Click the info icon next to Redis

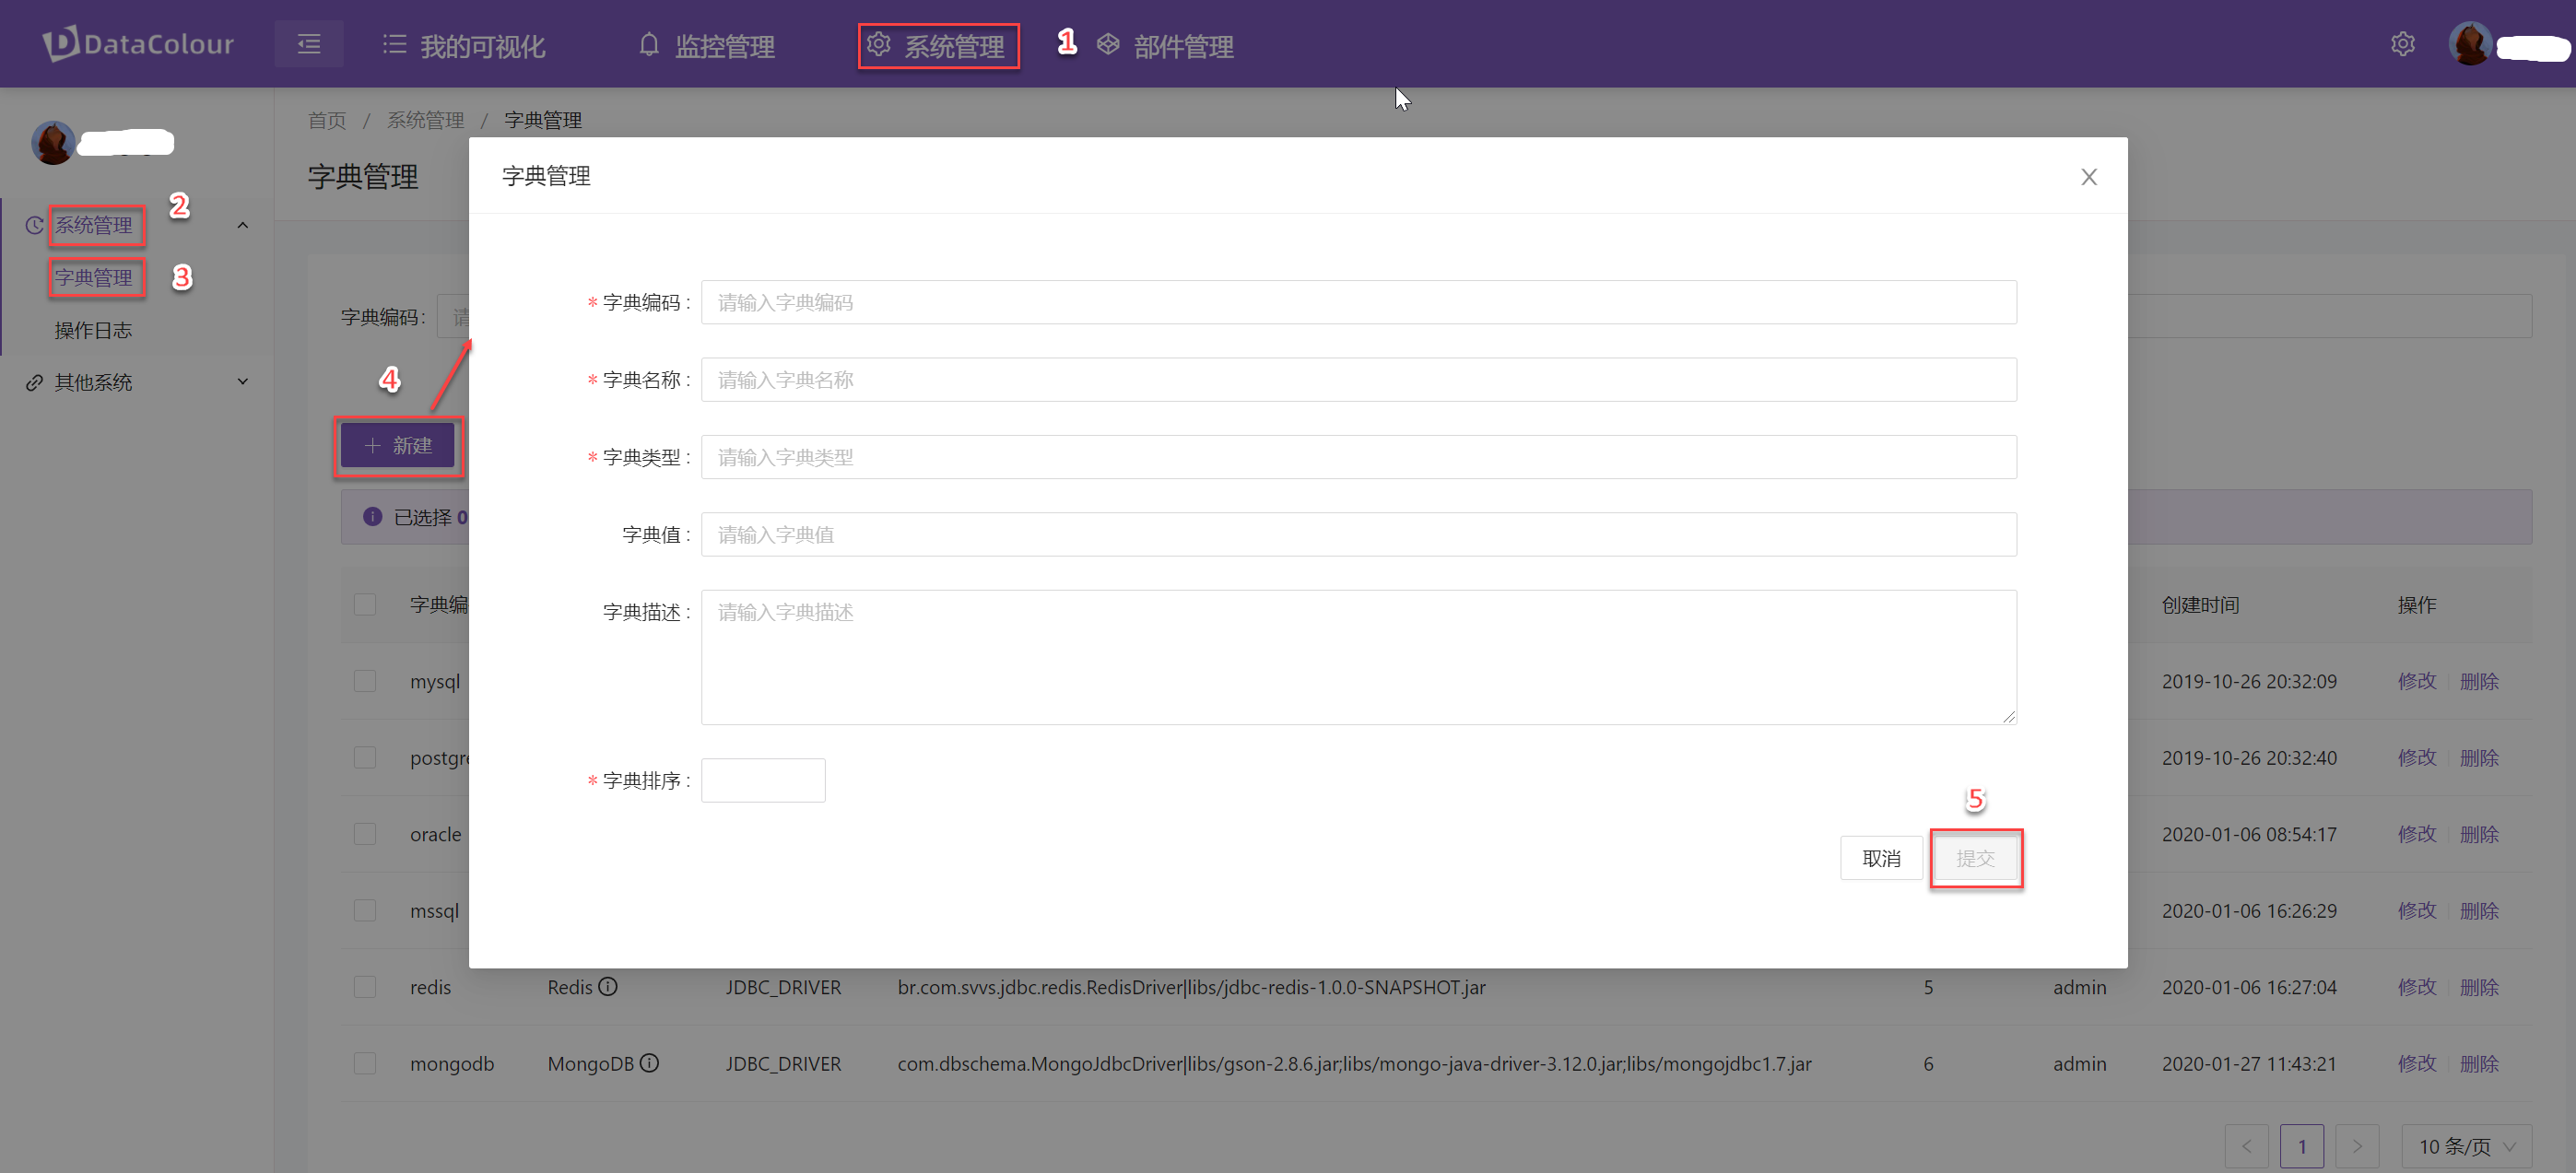[608, 986]
